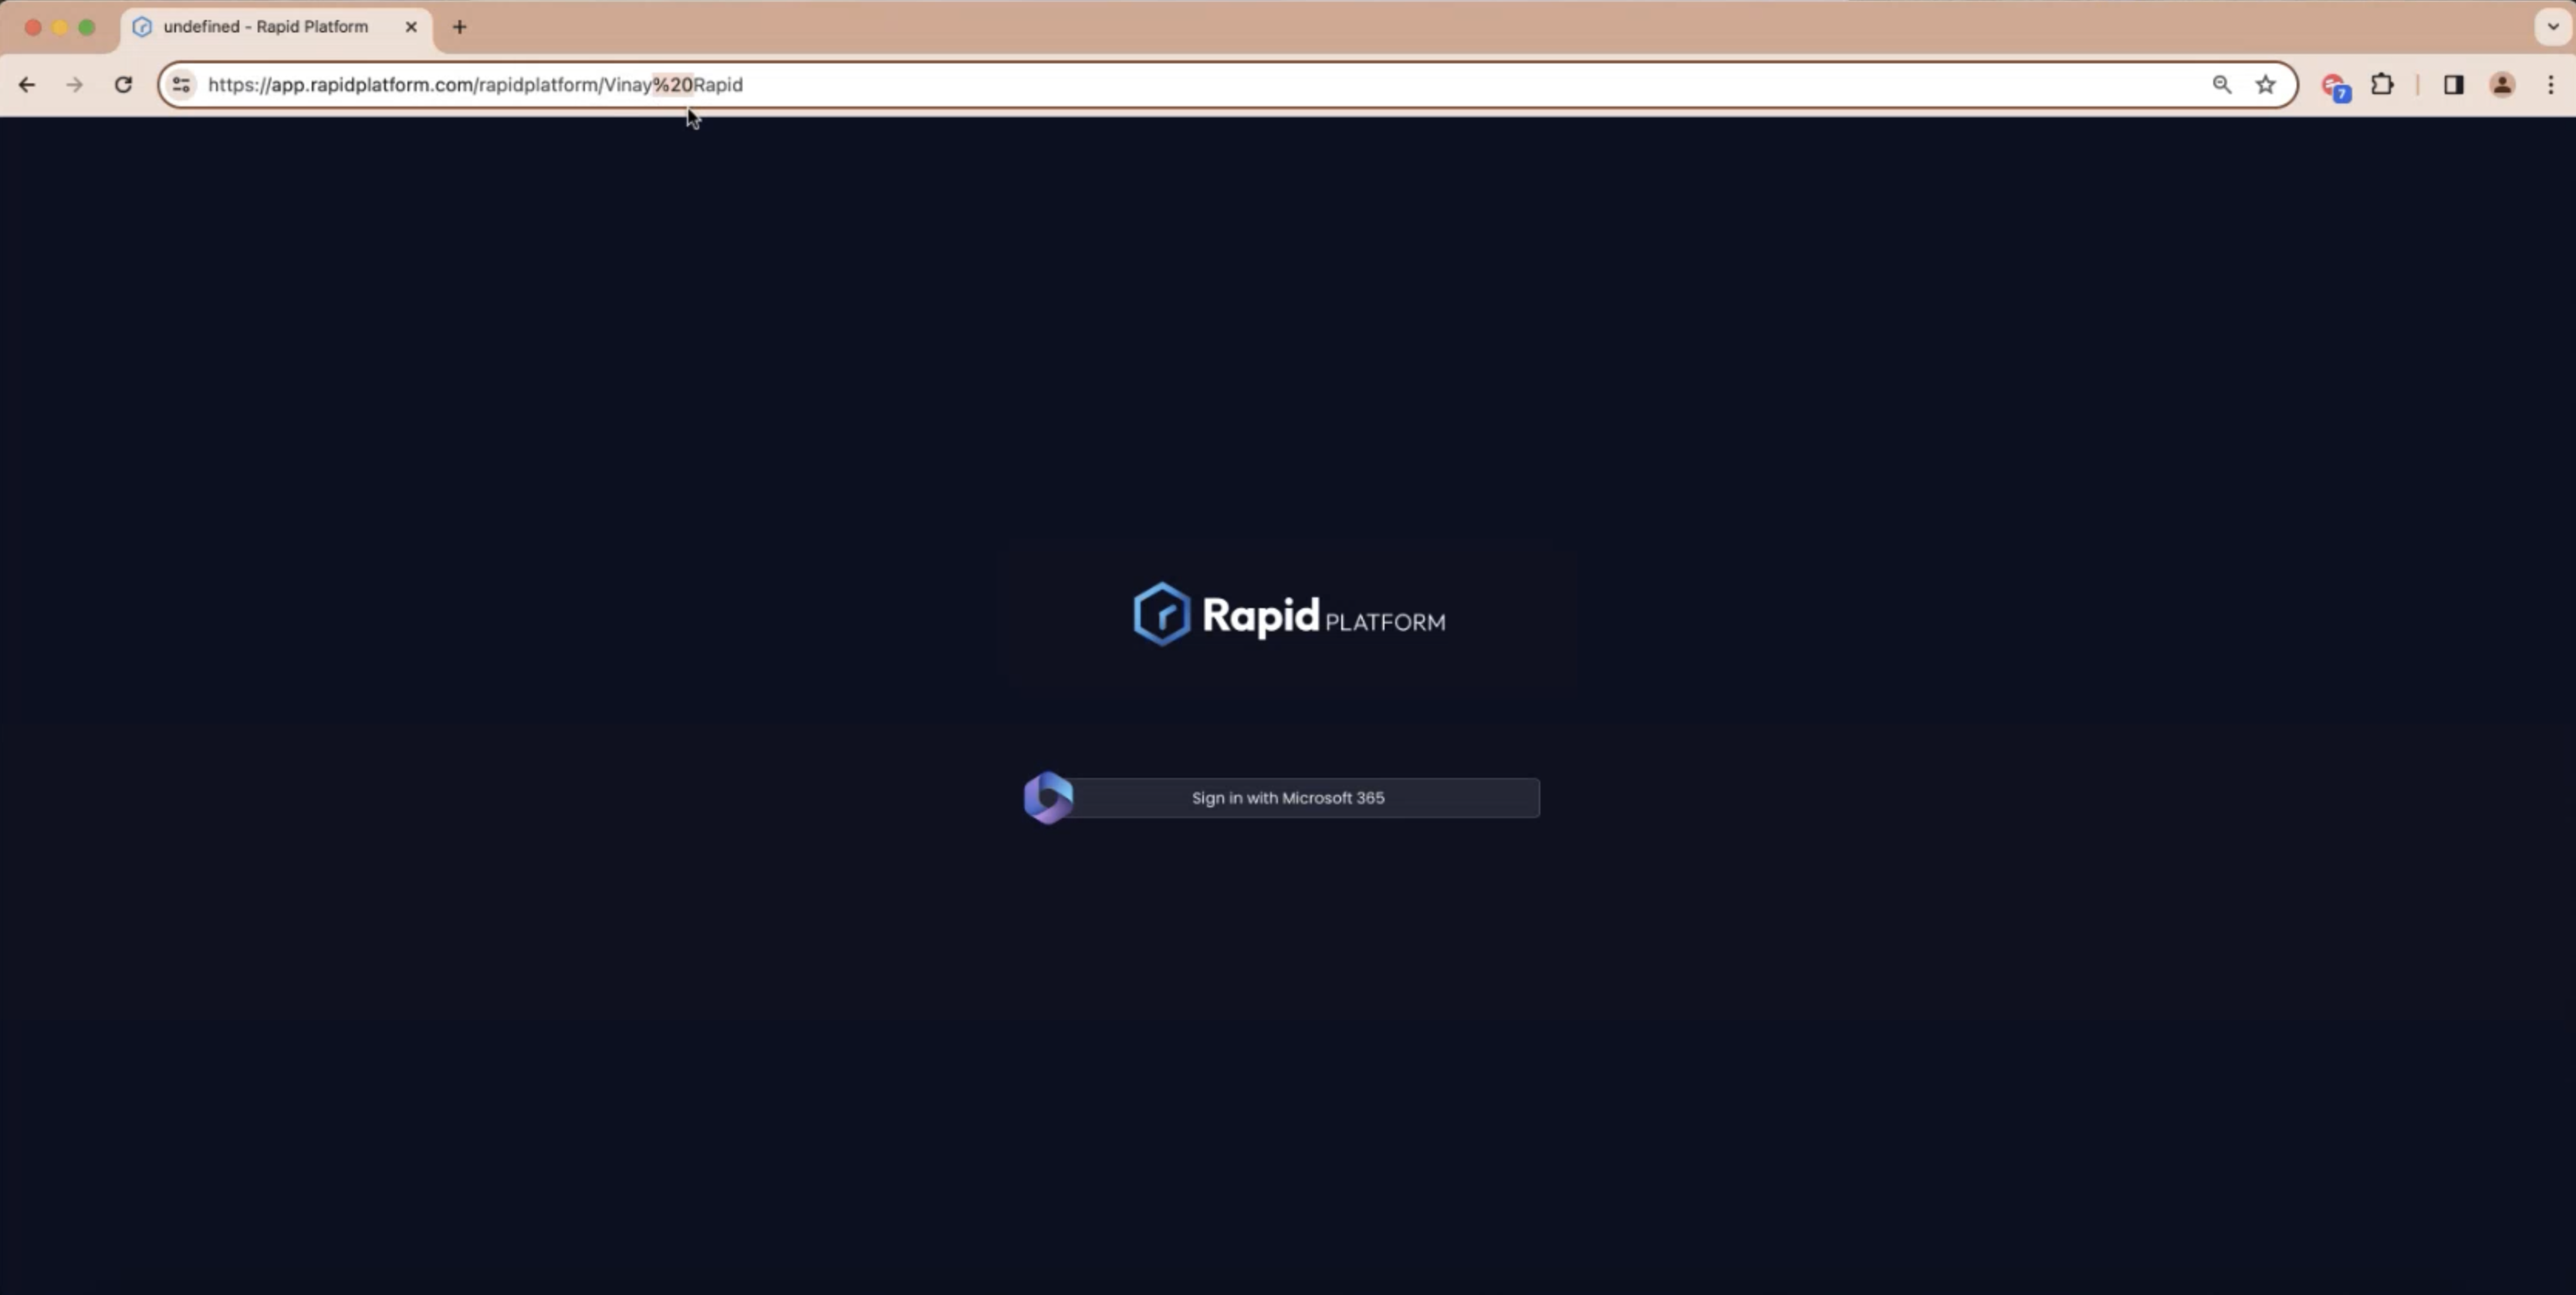The width and height of the screenshot is (2576, 1295).
Task: Click the Sign in with Microsoft 365 button
Action: pos(1288,798)
